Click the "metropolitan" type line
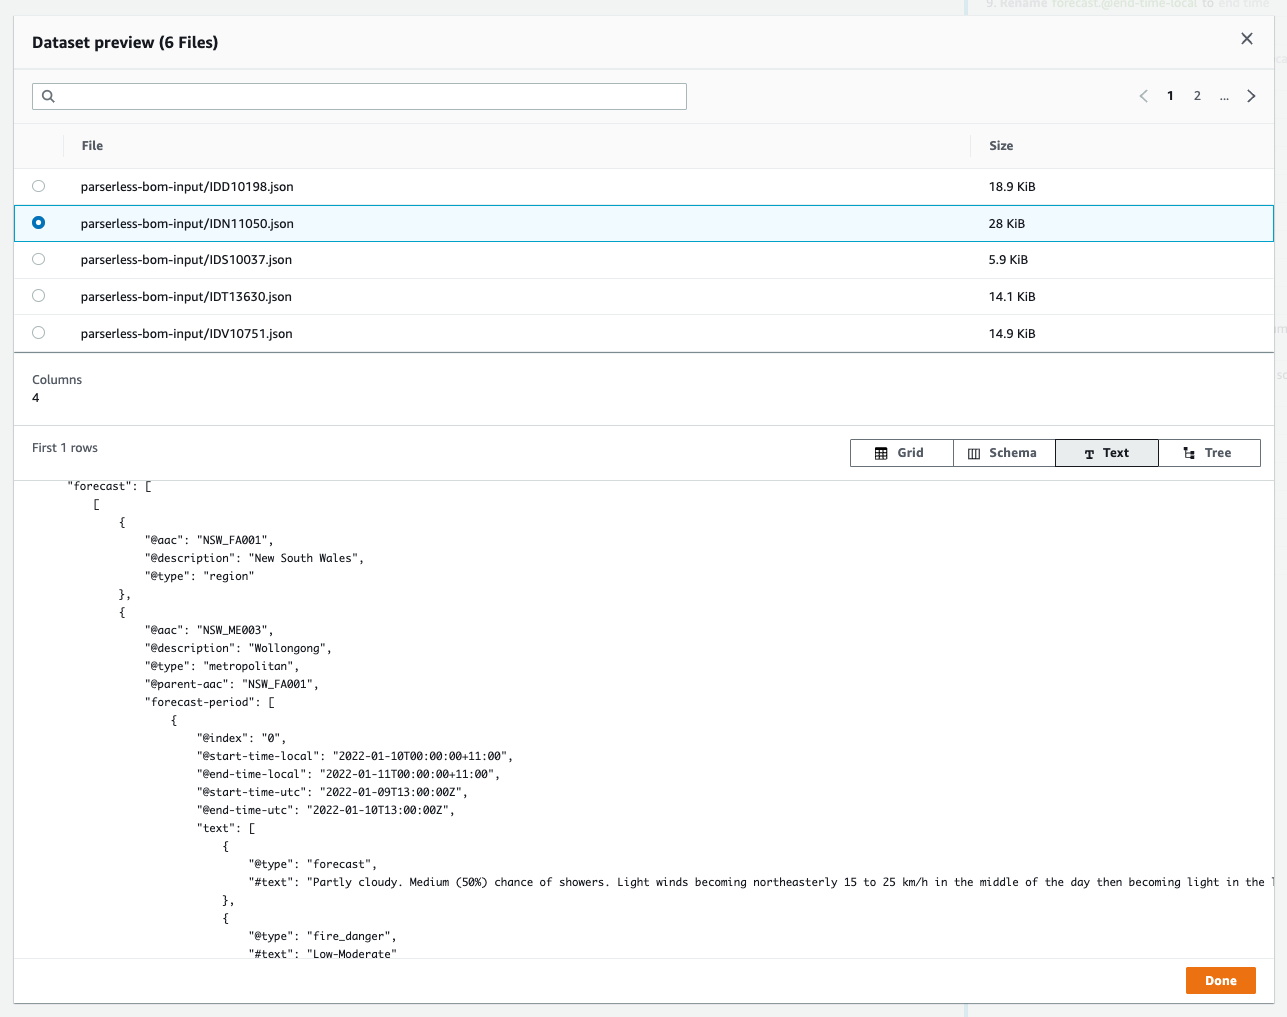 pyautogui.click(x=222, y=666)
